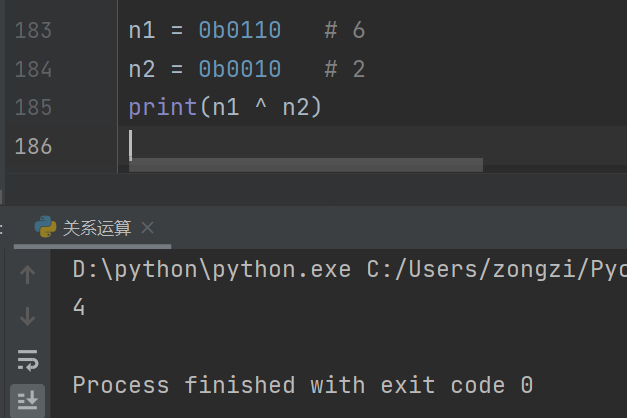Image resolution: width=627 pixels, height=418 pixels.
Task: Click line number 185 in the gutter
Action: (x=33, y=108)
